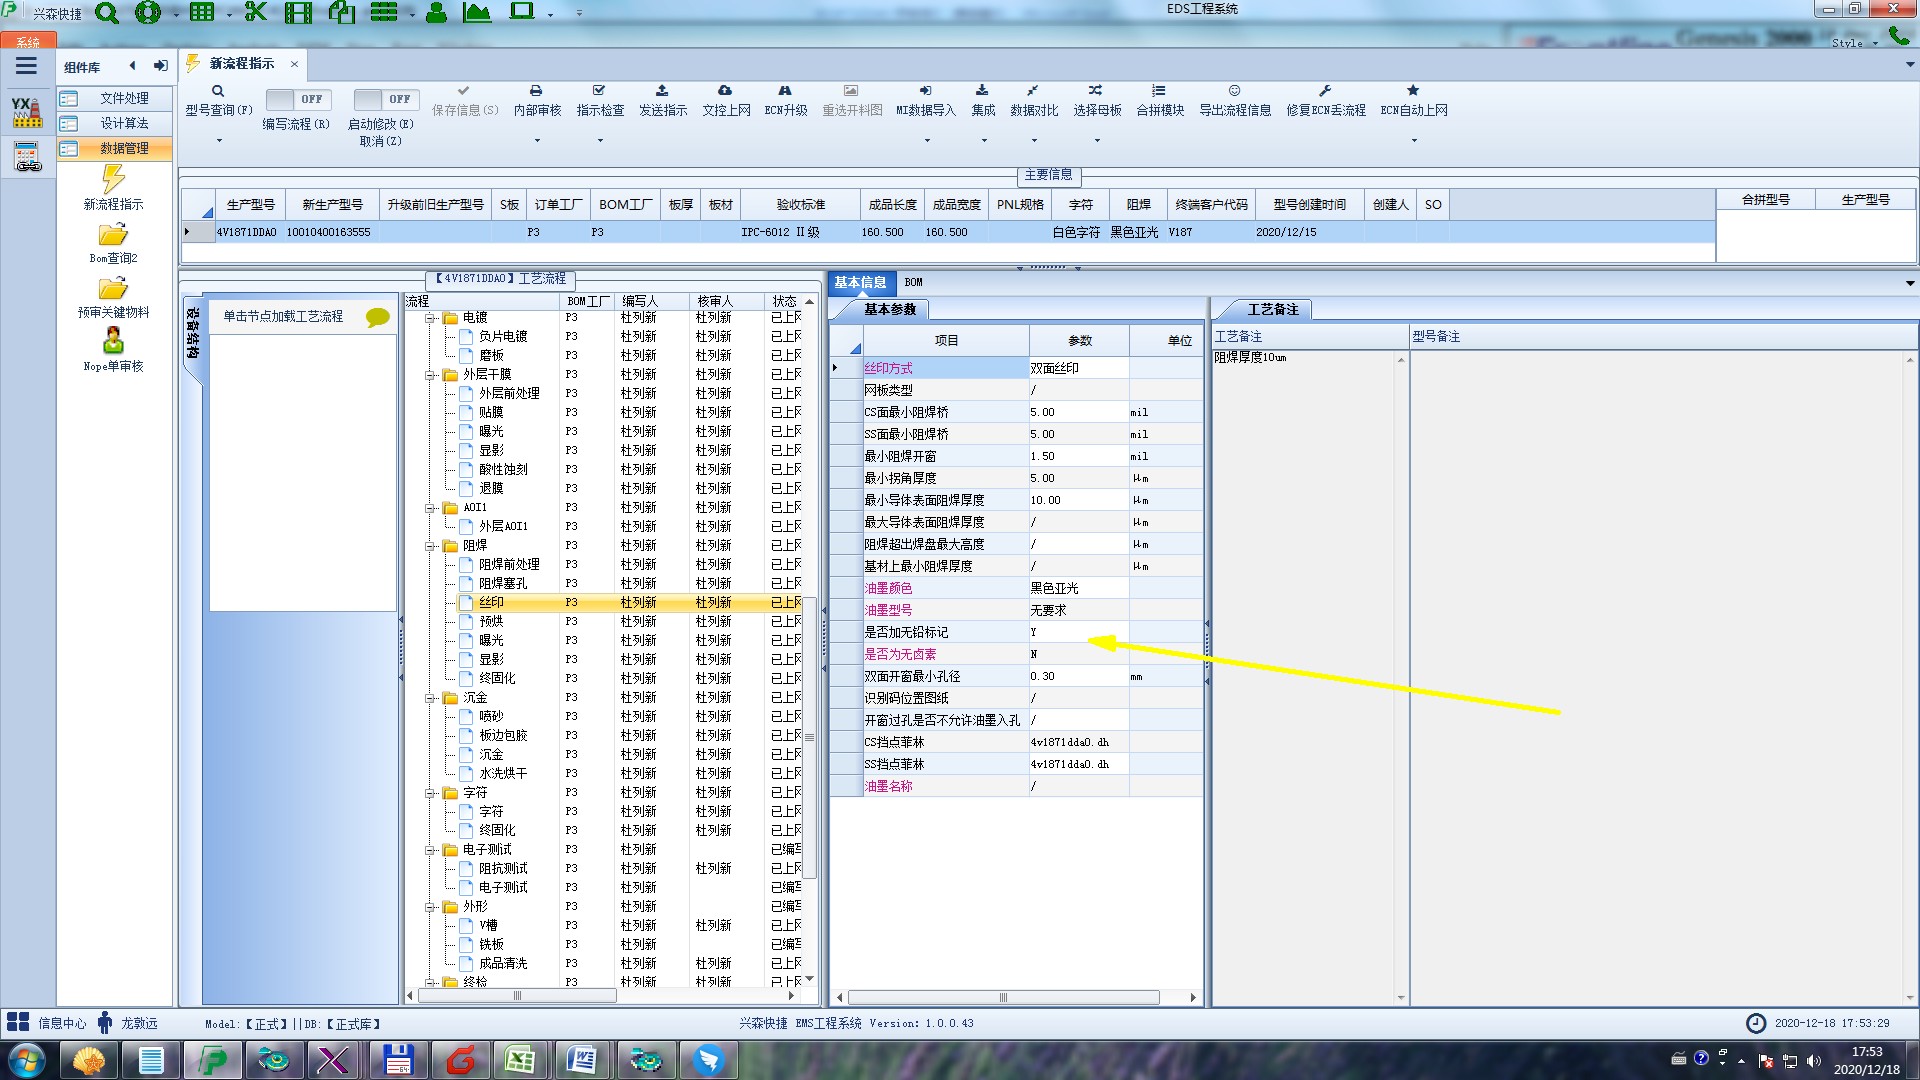Select the 工艺备注 tab
The width and height of the screenshot is (1920, 1080).
click(x=1272, y=310)
